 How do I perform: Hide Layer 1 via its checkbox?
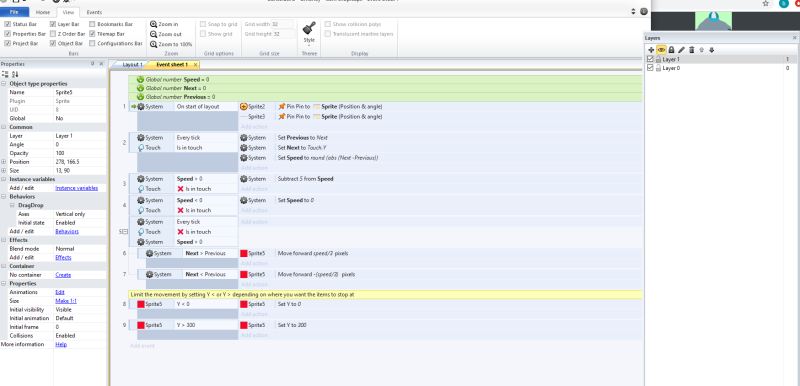(650, 60)
